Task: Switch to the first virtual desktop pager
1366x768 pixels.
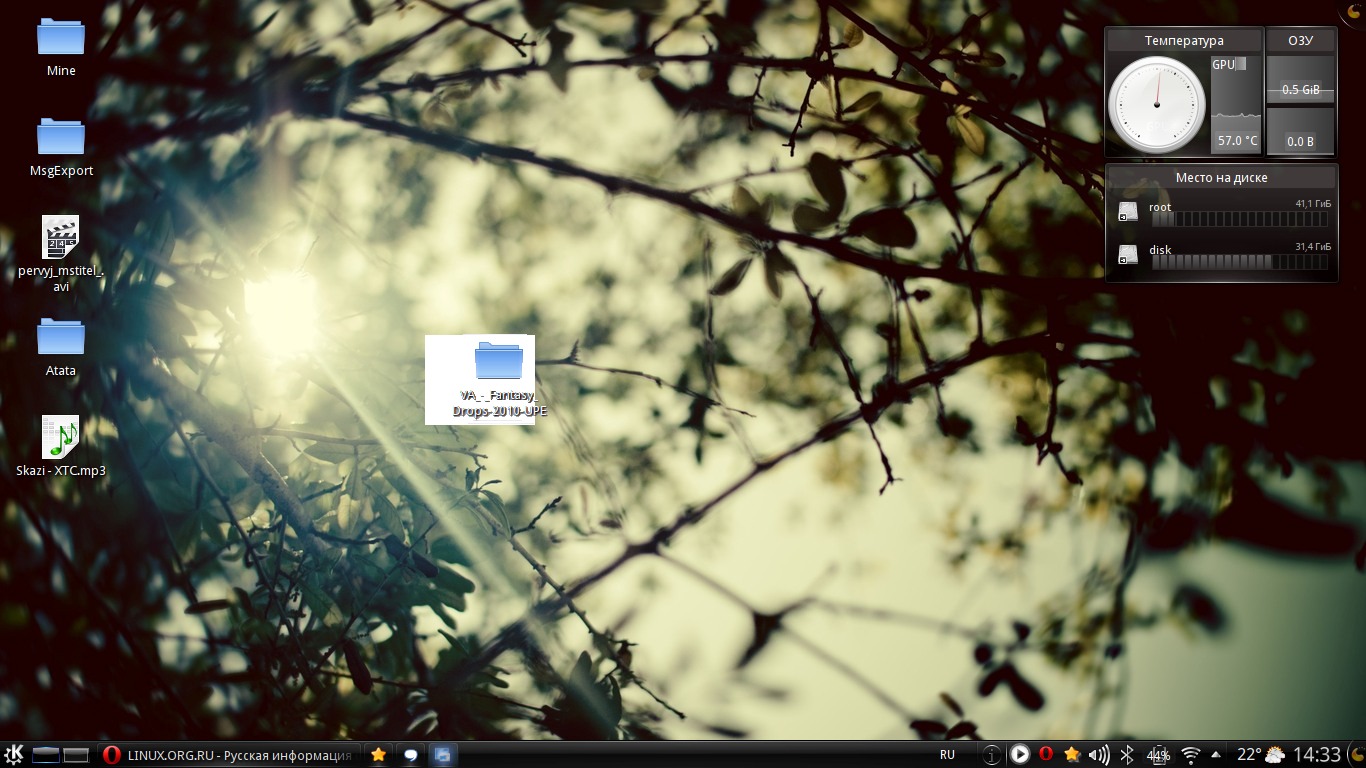Action: point(46,755)
